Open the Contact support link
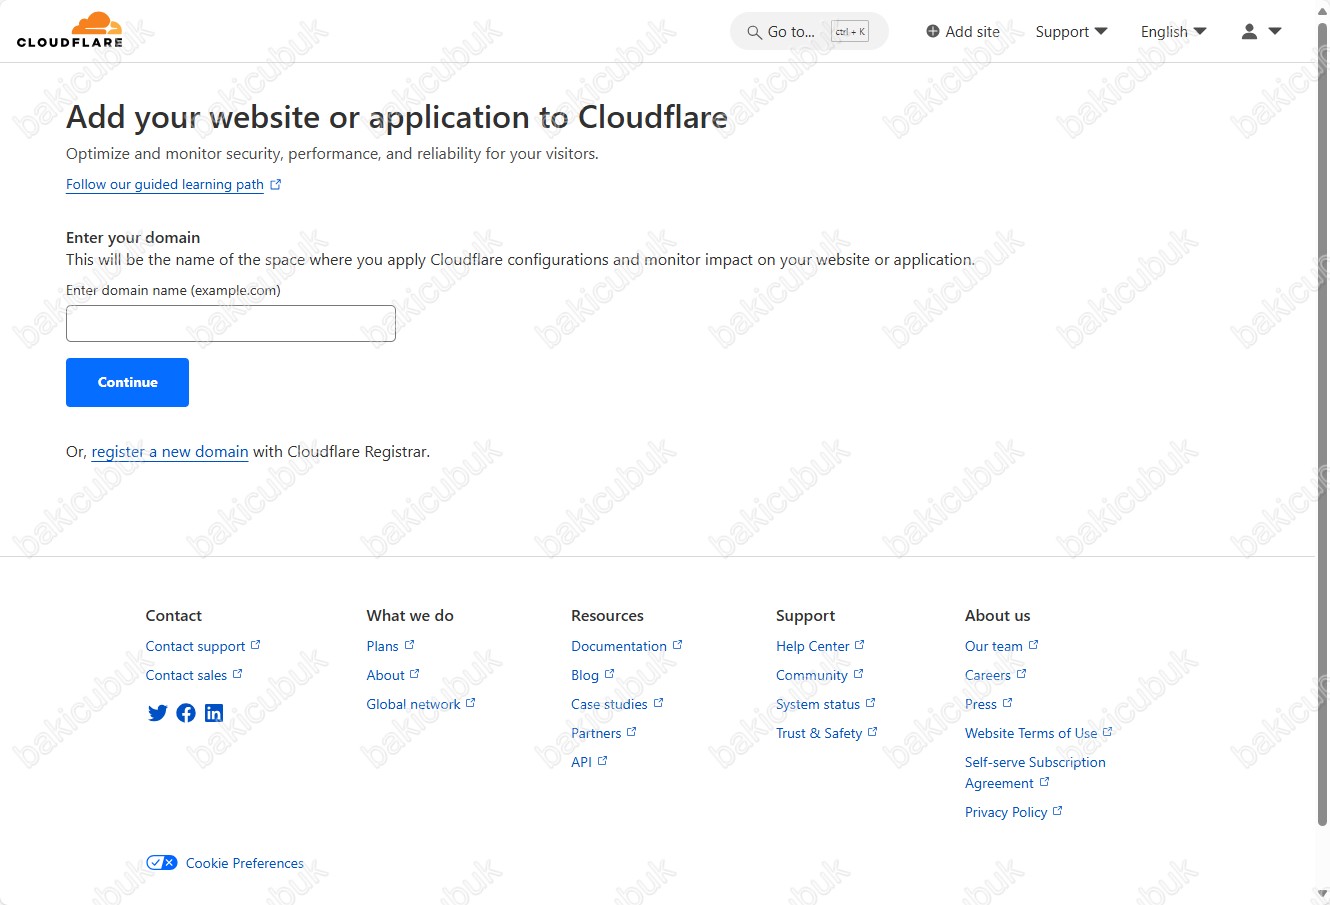 coord(195,646)
